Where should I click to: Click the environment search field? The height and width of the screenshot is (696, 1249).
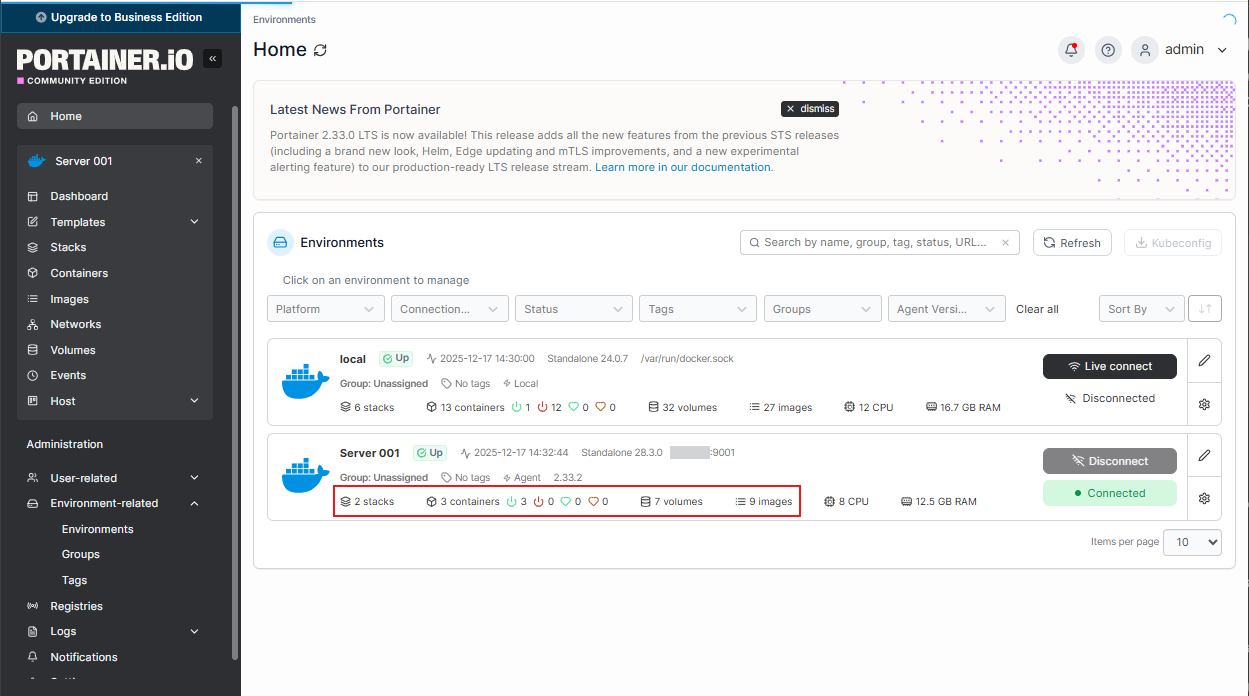point(878,242)
